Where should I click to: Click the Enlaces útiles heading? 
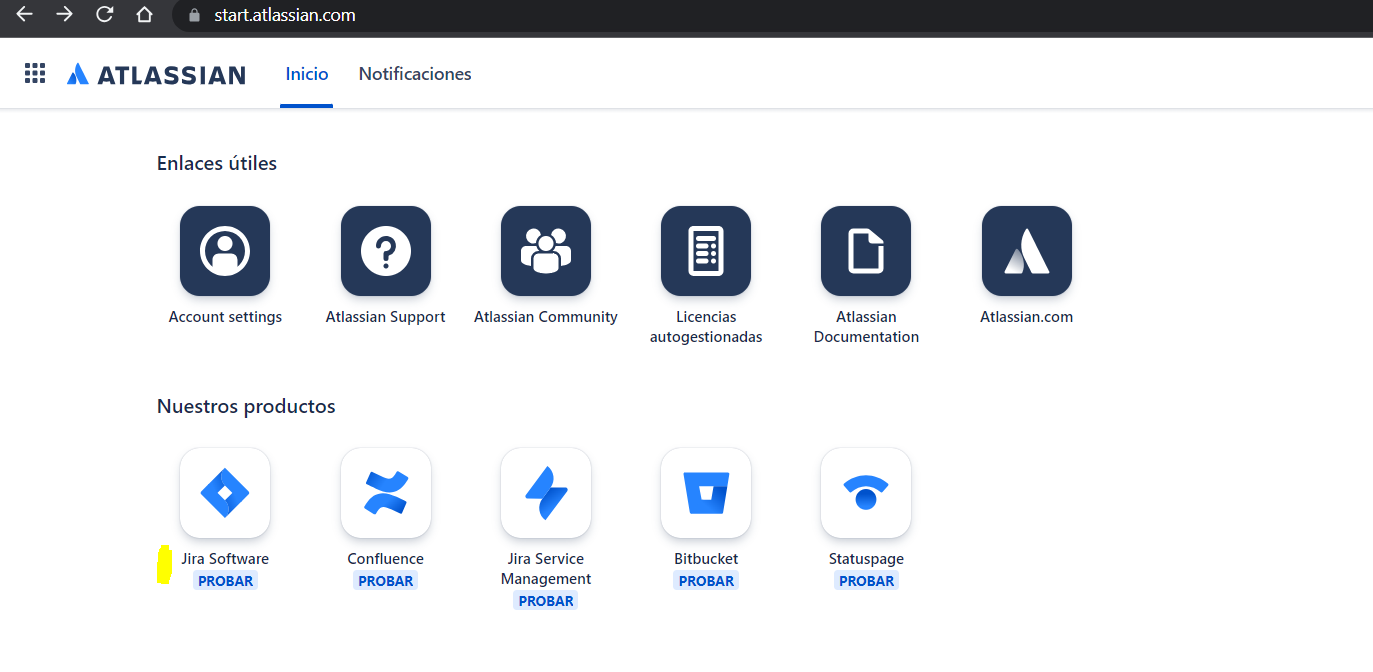[217, 163]
